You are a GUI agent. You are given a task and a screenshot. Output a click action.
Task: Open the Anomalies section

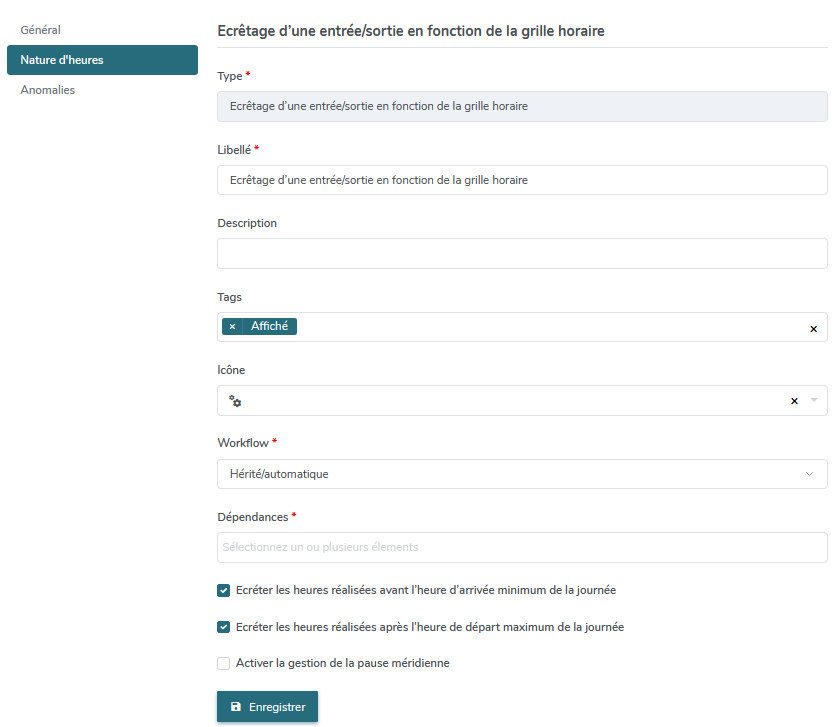click(x=47, y=90)
